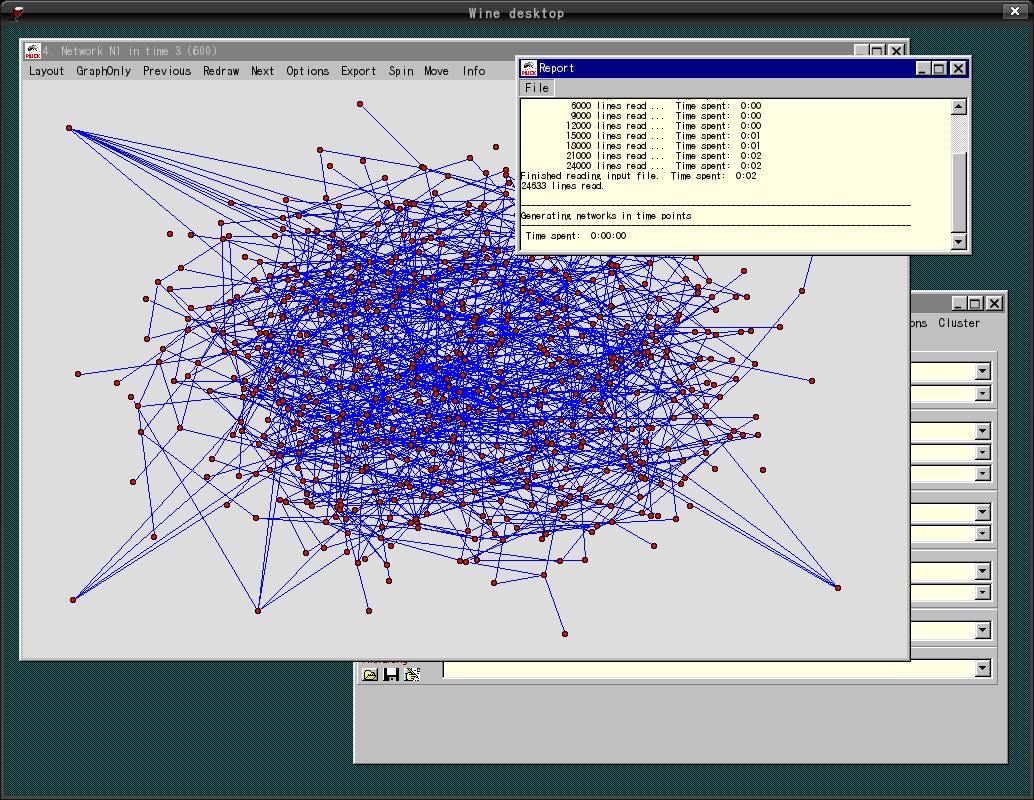Screen dimensions: 1034x800
Task: Click the floppy disk save icon
Action: [391, 675]
